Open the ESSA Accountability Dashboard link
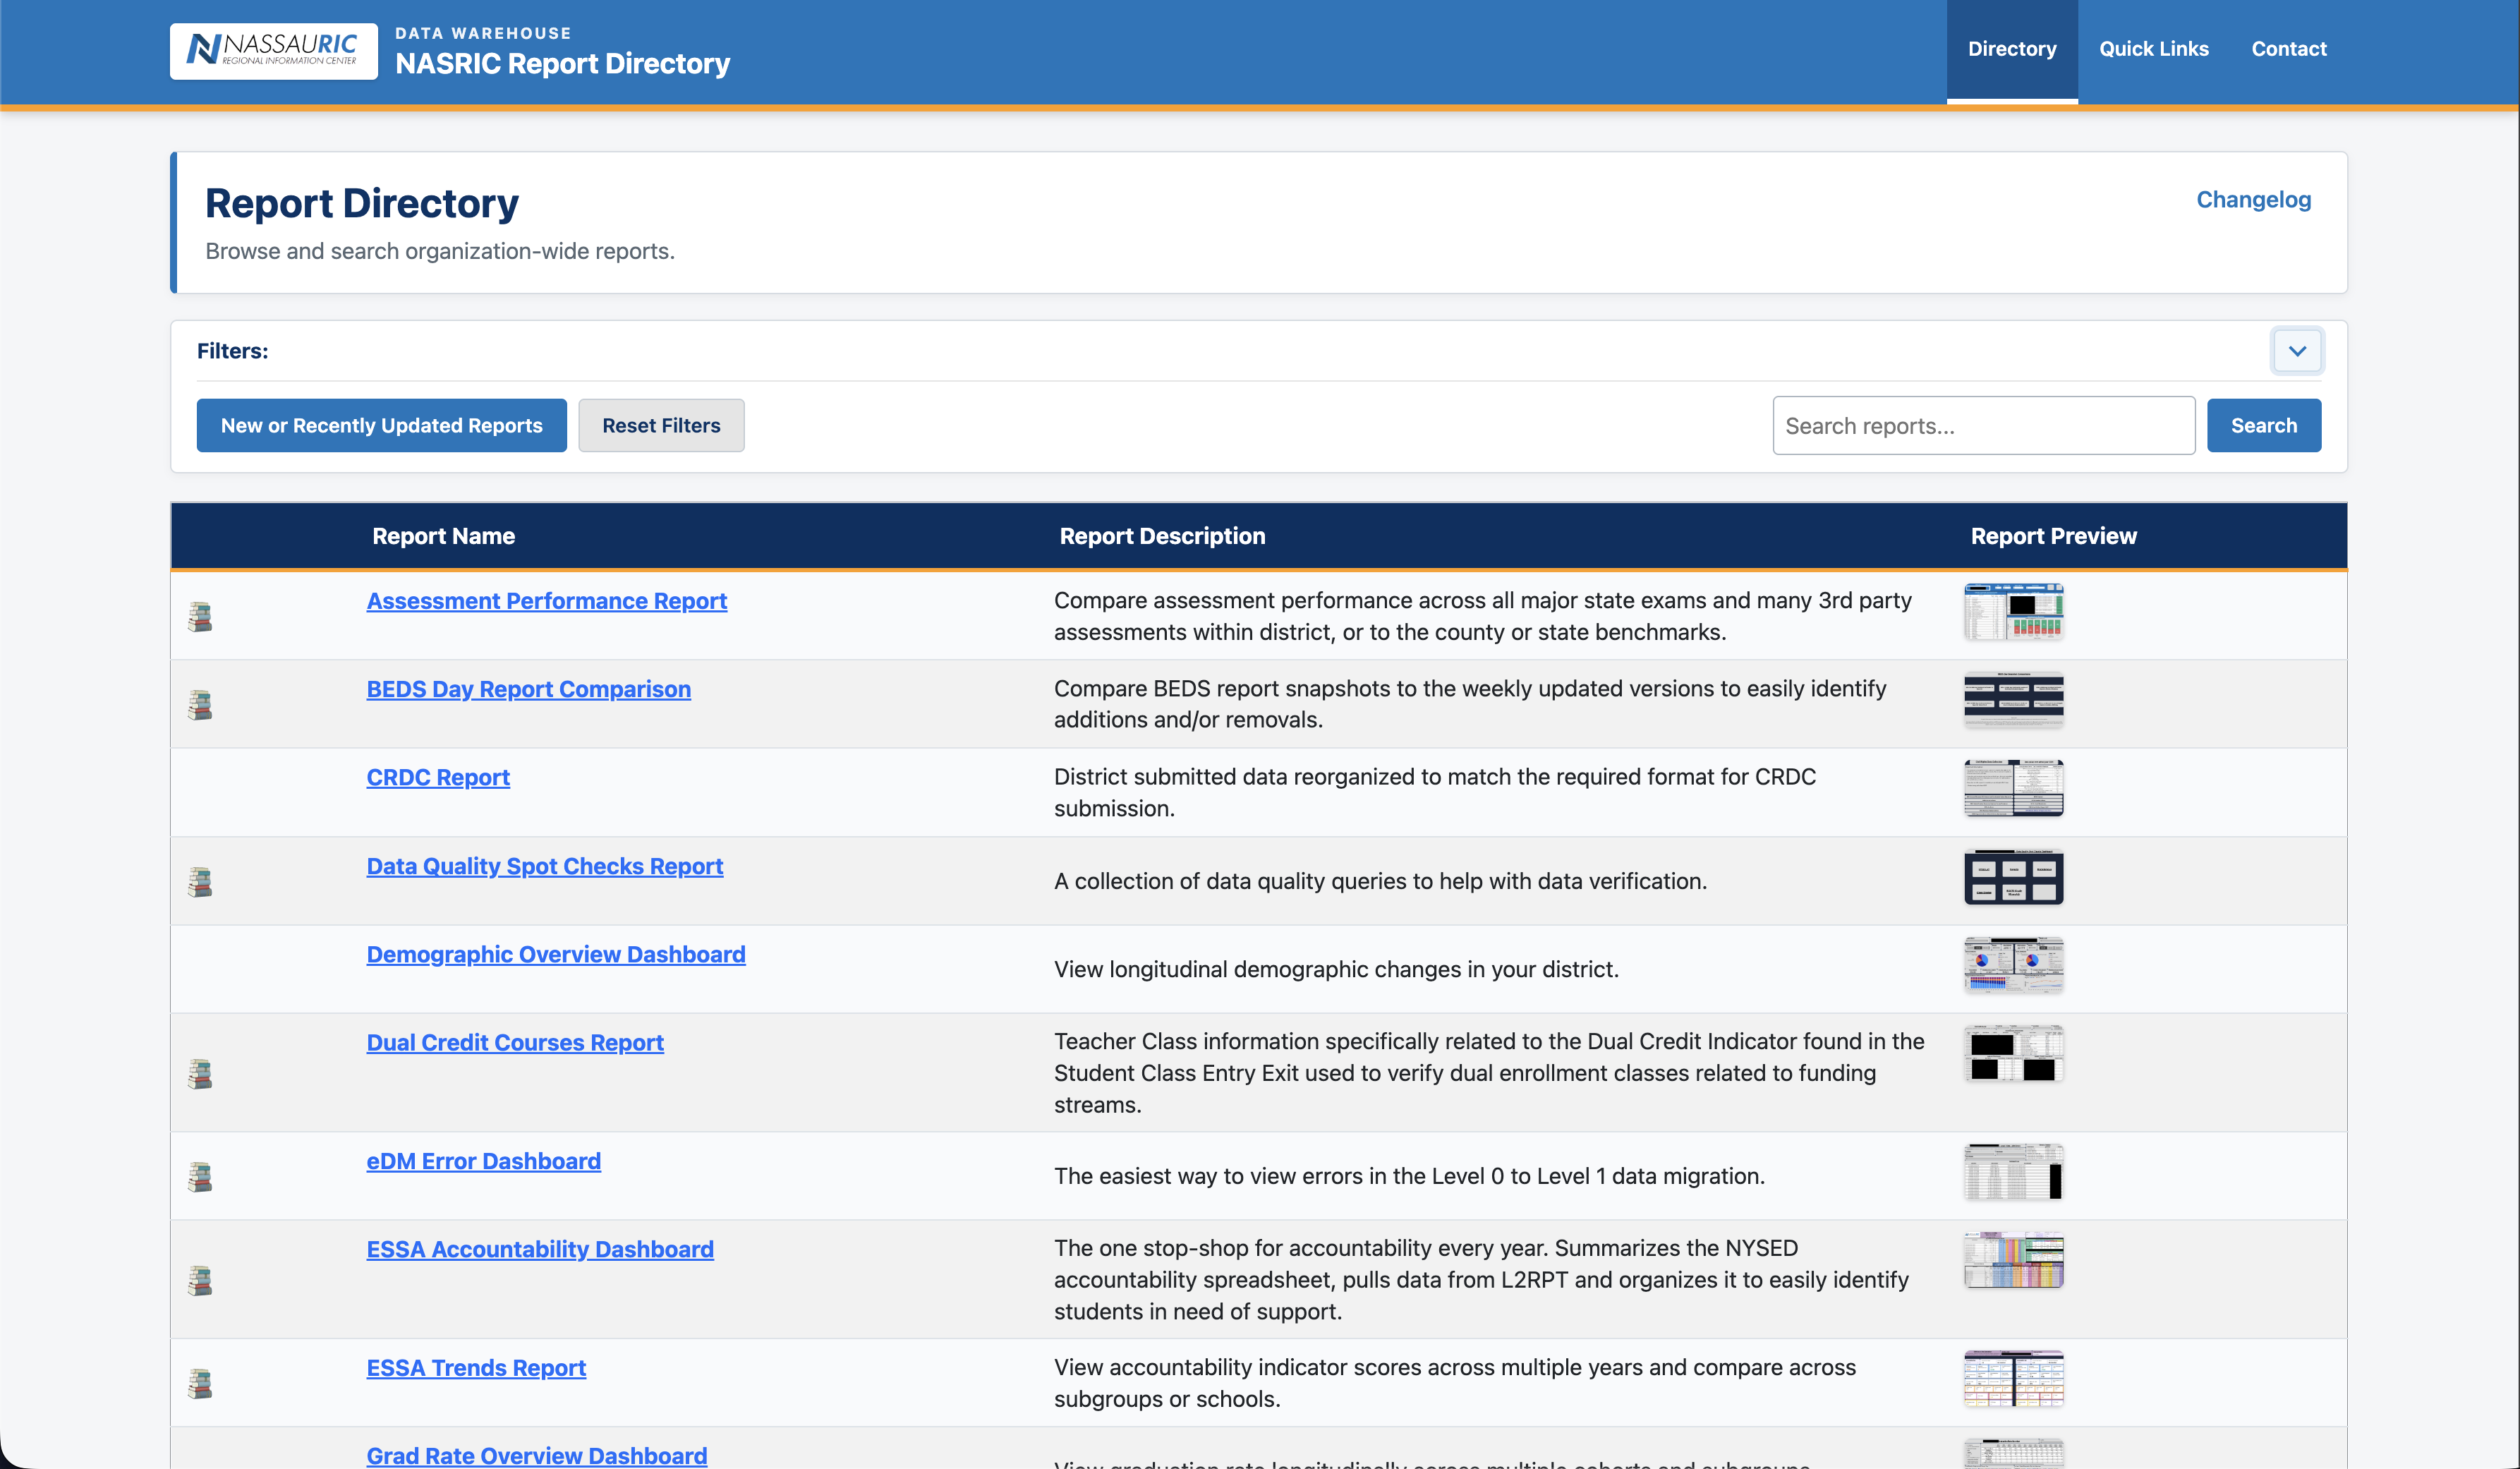The width and height of the screenshot is (2520, 1469). point(540,1249)
